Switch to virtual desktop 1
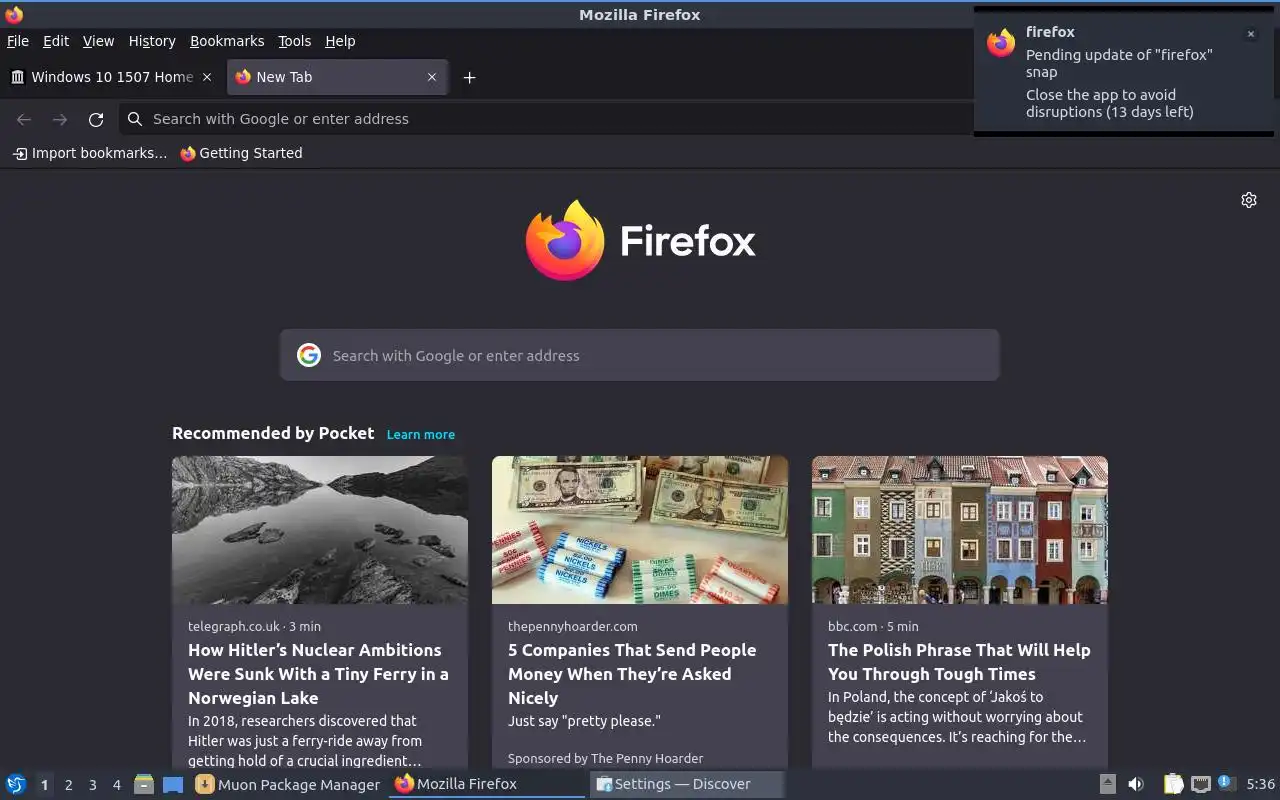The height and width of the screenshot is (800, 1280). tap(44, 785)
